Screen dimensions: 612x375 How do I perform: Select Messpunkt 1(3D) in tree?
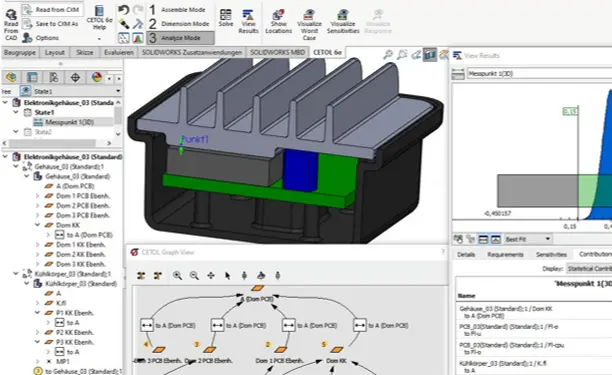[69, 122]
